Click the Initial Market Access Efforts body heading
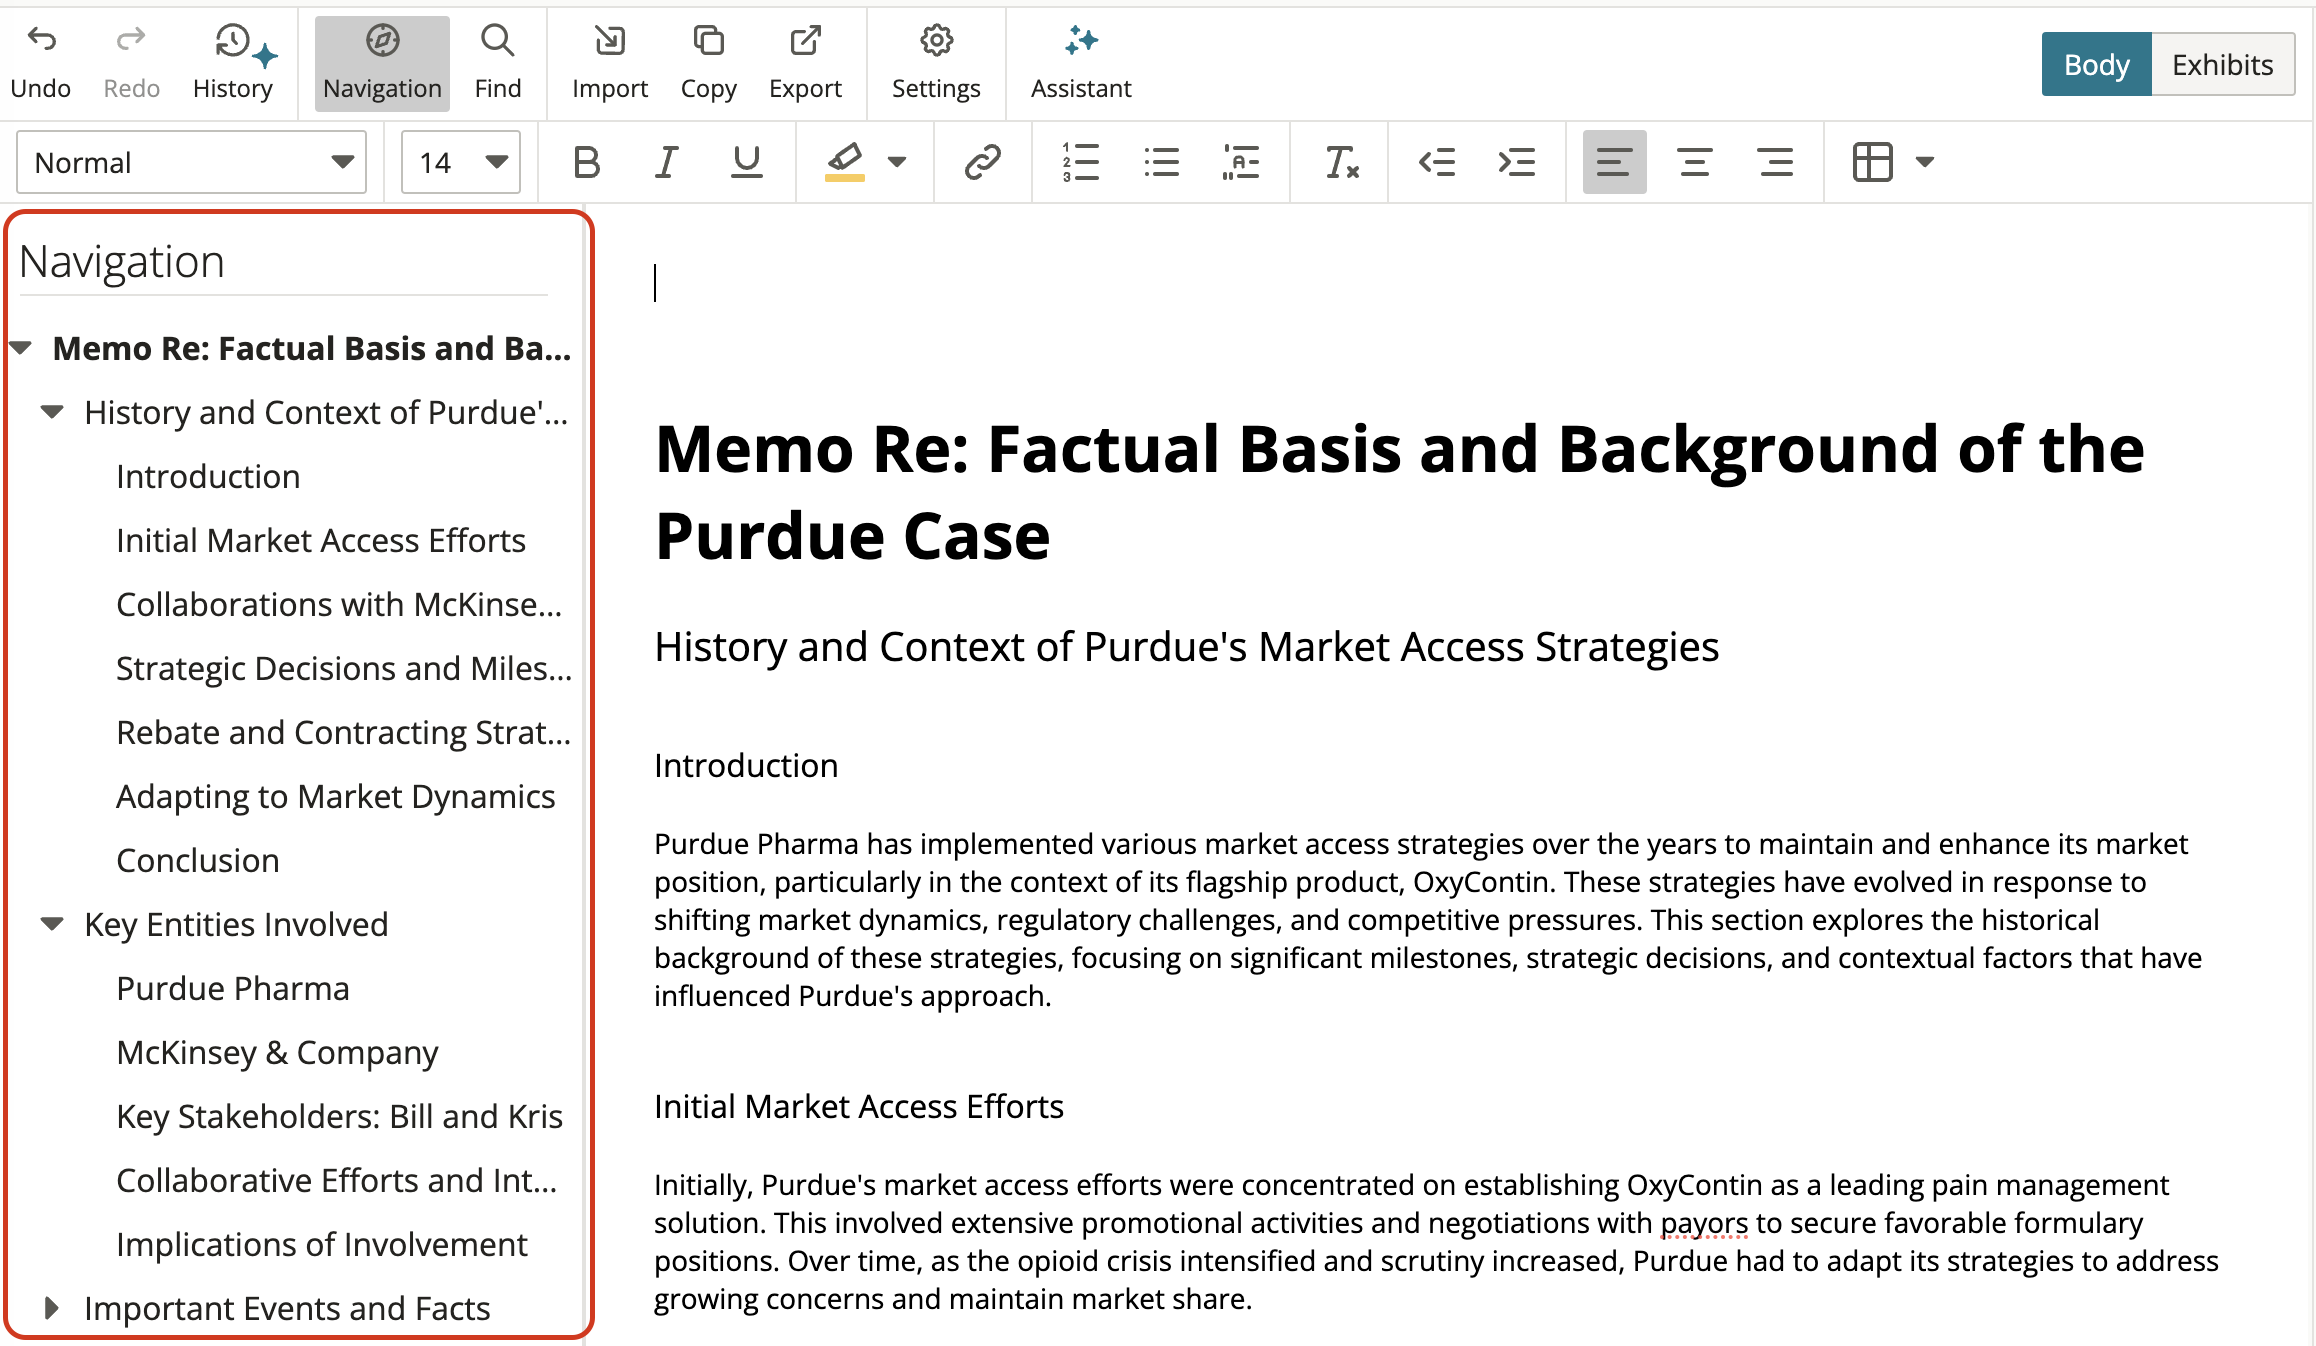The height and width of the screenshot is (1346, 2316). [859, 1106]
